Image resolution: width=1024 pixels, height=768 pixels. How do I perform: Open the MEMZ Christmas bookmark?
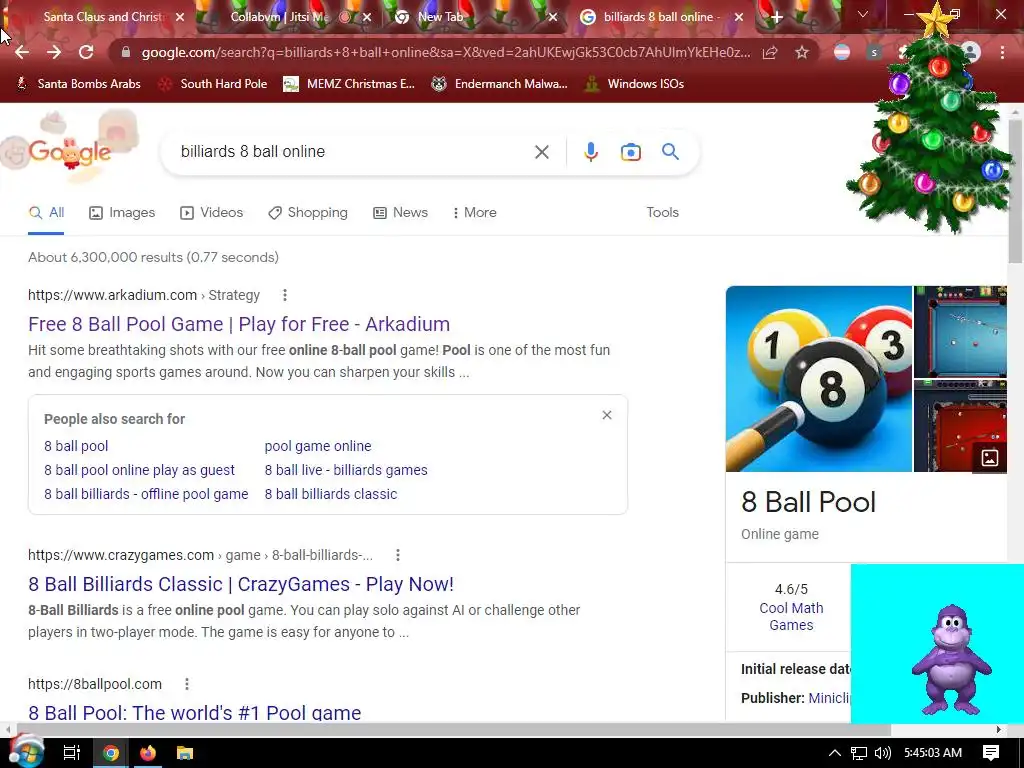tap(349, 84)
